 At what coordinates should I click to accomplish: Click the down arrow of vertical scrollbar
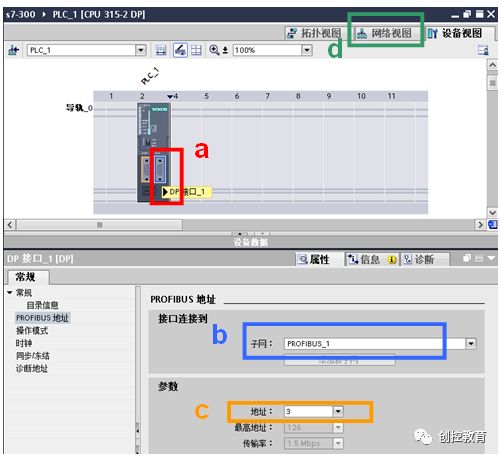point(492,213)
